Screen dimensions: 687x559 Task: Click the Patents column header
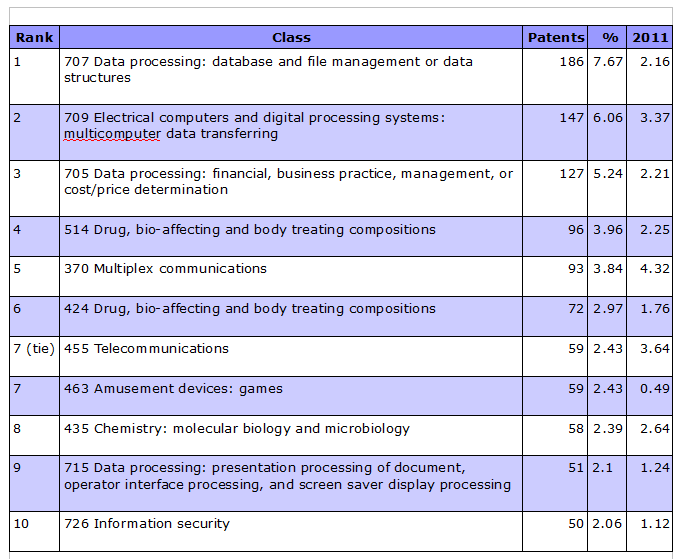[555, 37]
